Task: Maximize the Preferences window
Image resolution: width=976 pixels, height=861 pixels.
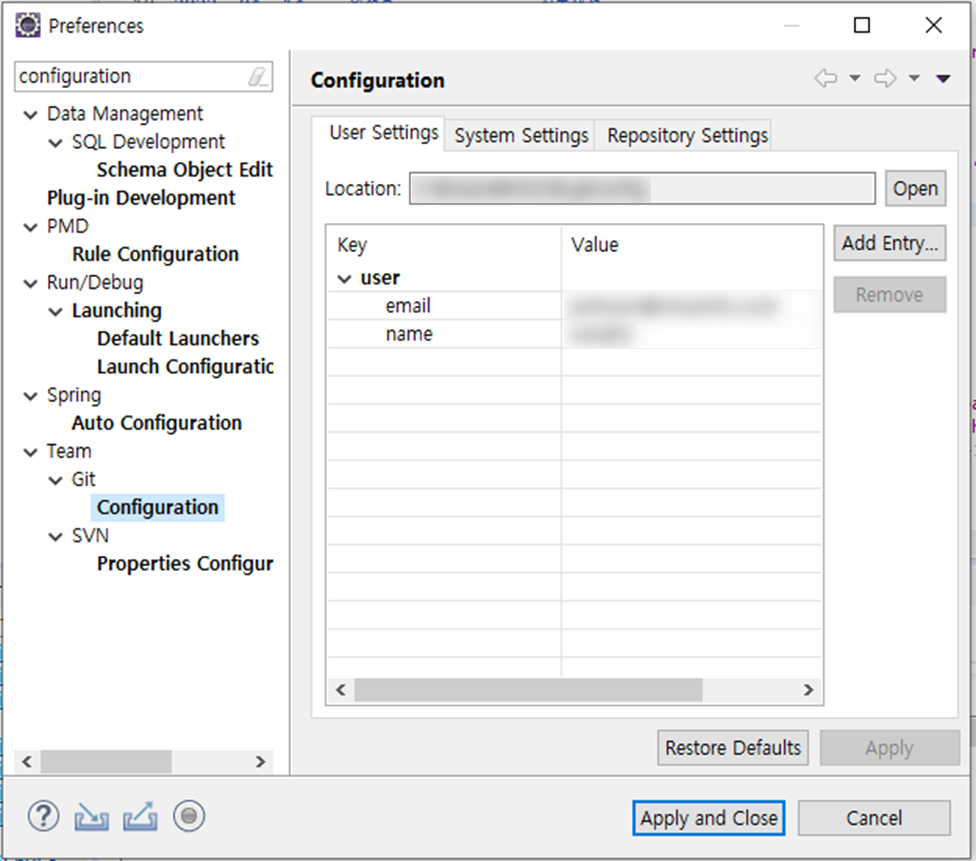Action: coord(862,26)
